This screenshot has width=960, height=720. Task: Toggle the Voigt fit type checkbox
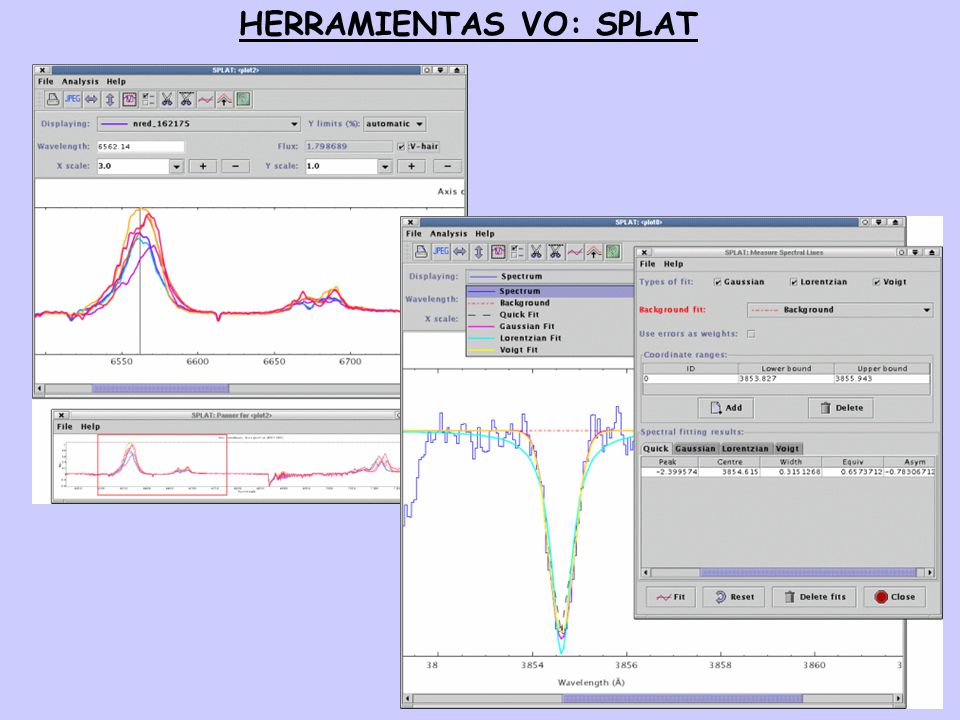pyautogui.click(x=877, y=282)
